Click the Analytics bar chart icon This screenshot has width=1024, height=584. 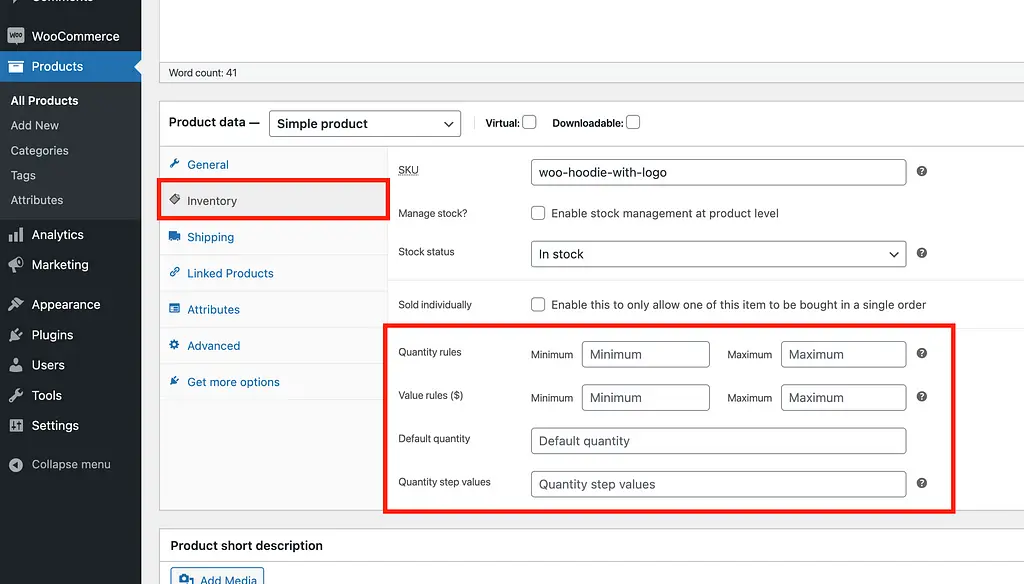click(16, 235)
